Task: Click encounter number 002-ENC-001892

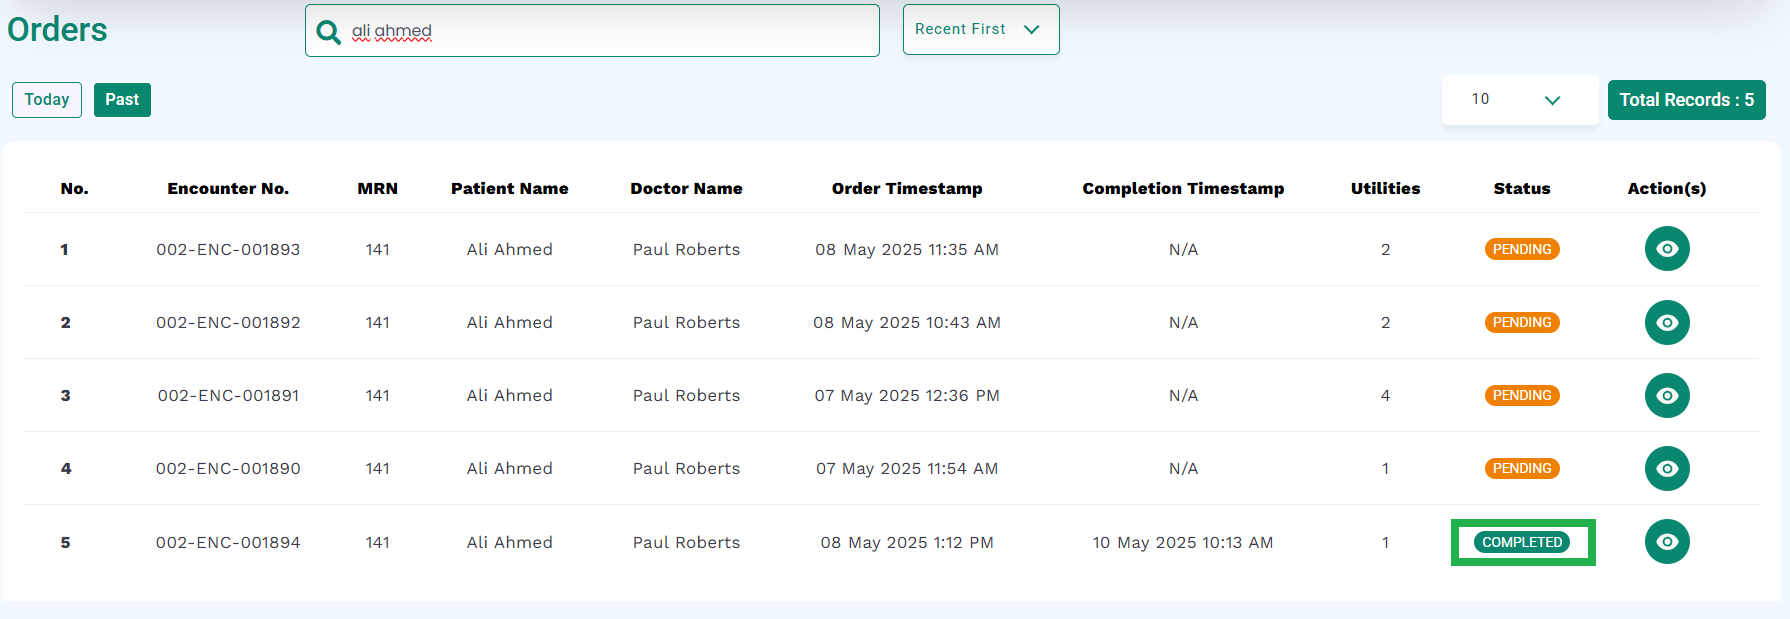Action: [228, 322]
